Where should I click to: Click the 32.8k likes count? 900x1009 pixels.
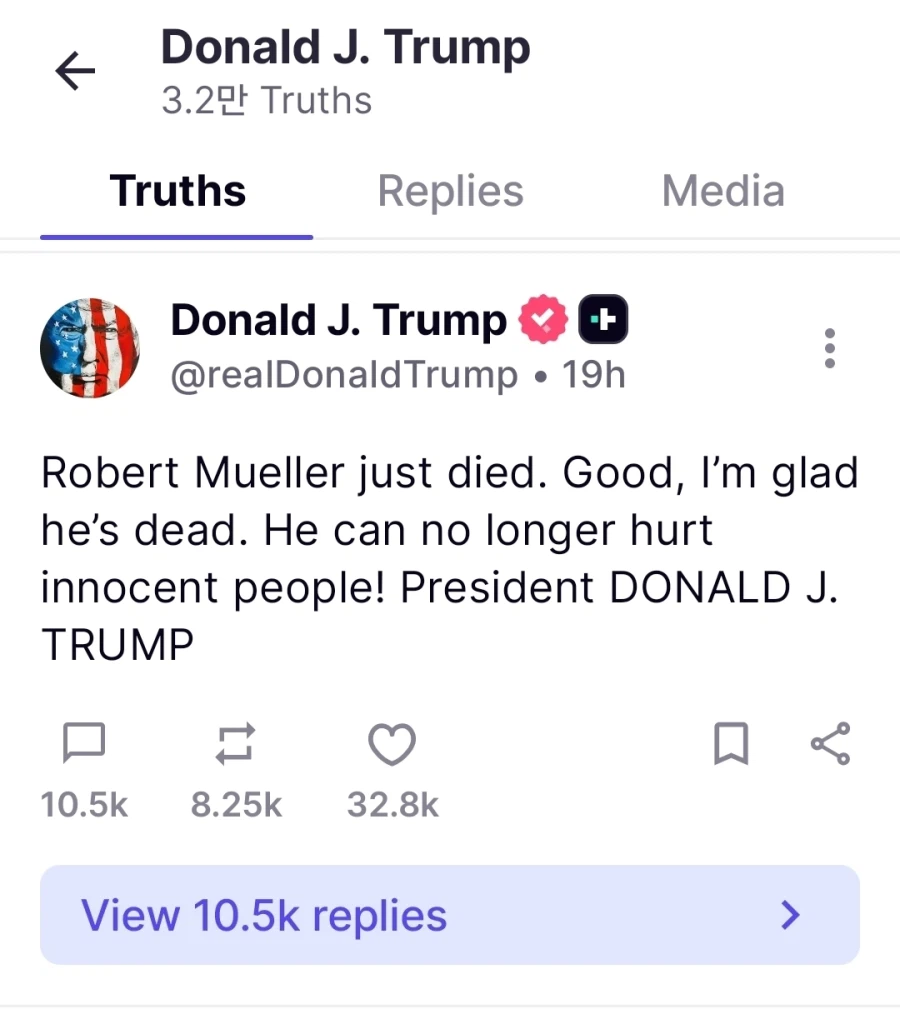(393, 805)
